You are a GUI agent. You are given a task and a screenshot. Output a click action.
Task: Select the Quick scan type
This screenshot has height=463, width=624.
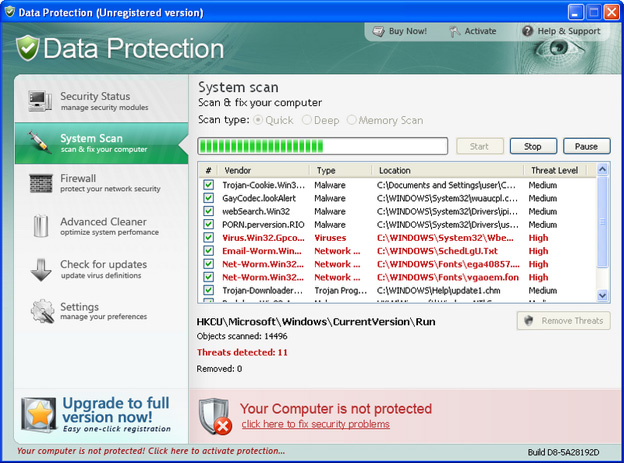click(x=258, y=120)
